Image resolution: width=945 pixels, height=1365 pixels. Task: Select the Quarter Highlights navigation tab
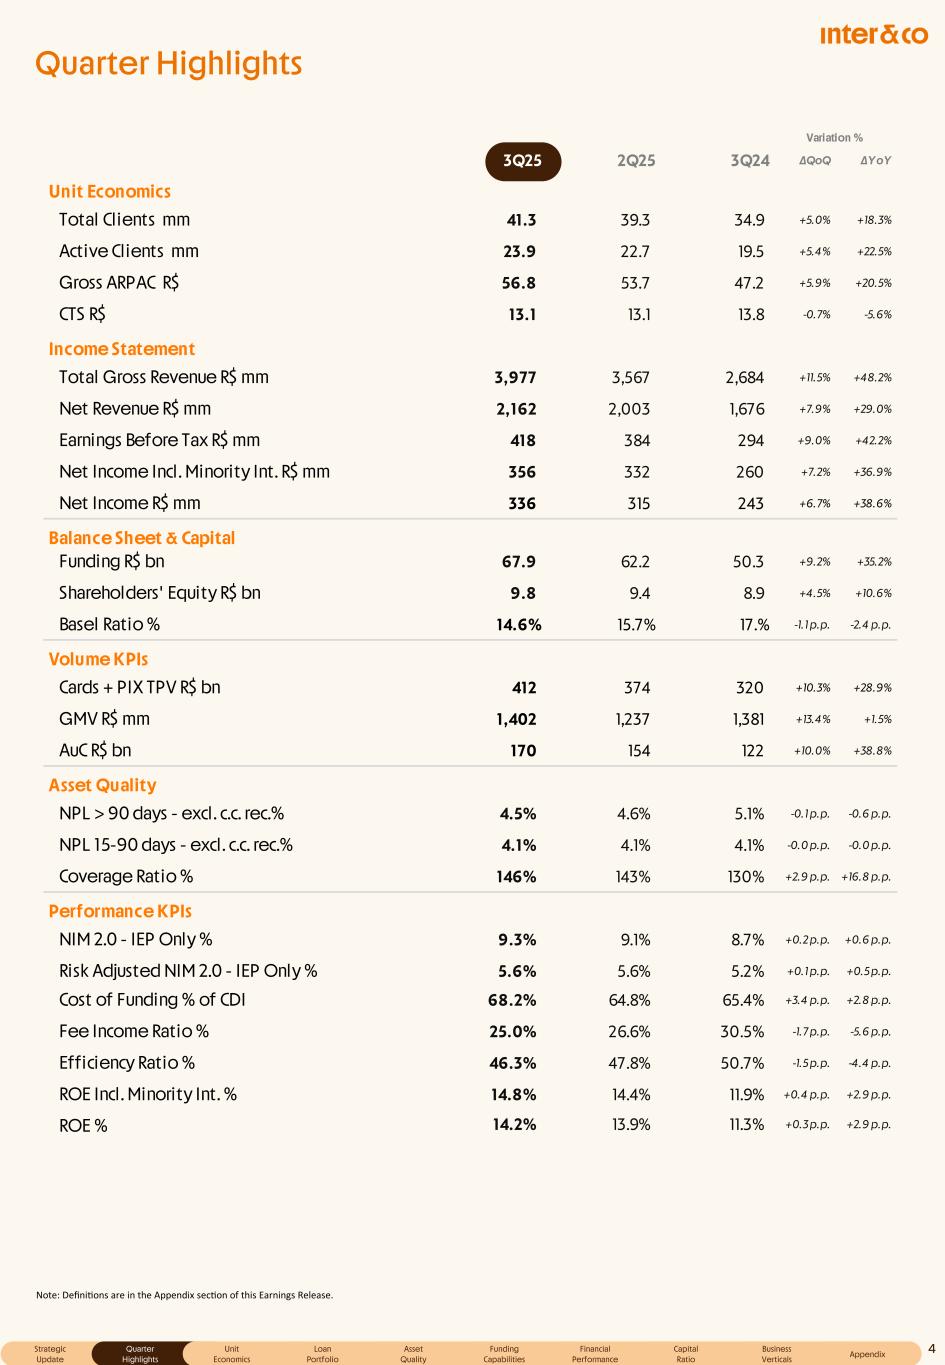click(140, 1354)
